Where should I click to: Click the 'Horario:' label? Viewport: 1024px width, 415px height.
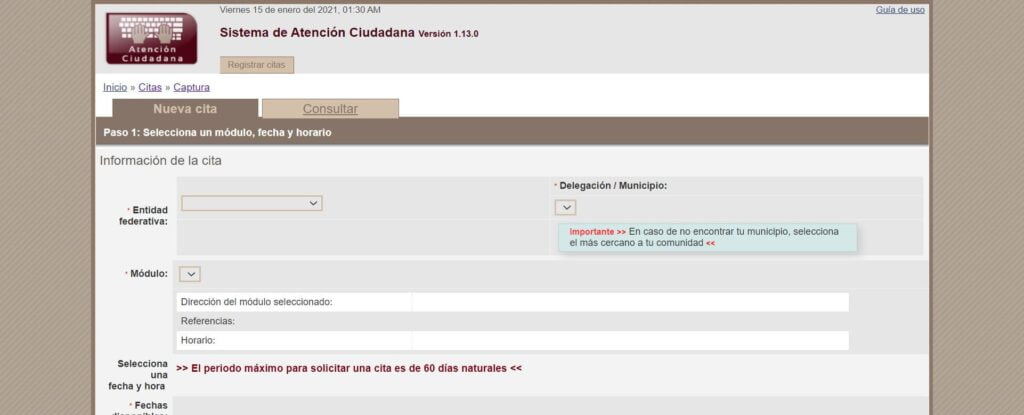198,340
